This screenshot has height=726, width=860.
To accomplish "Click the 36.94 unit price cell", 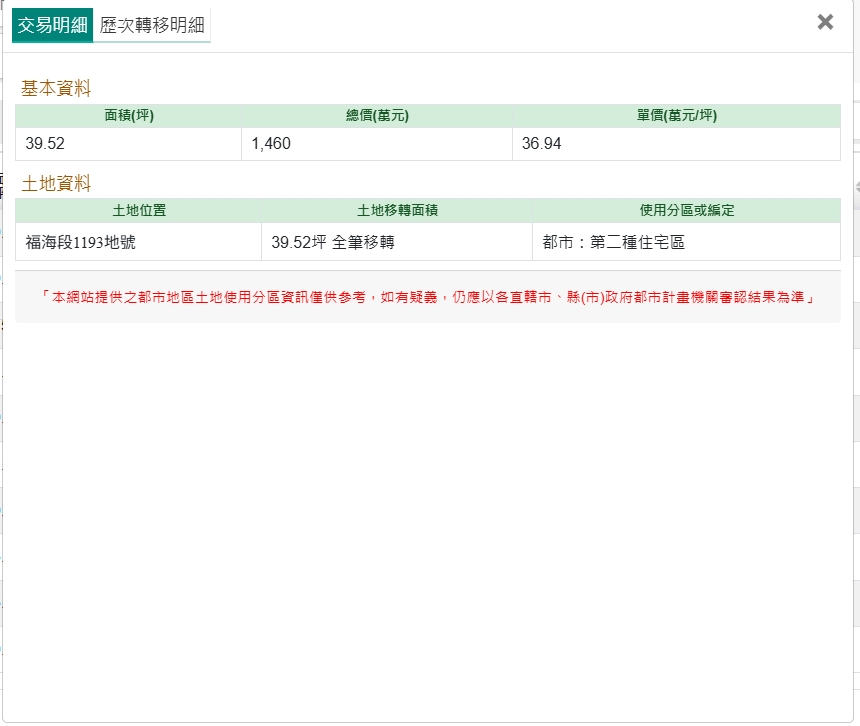I will (542, 144).
